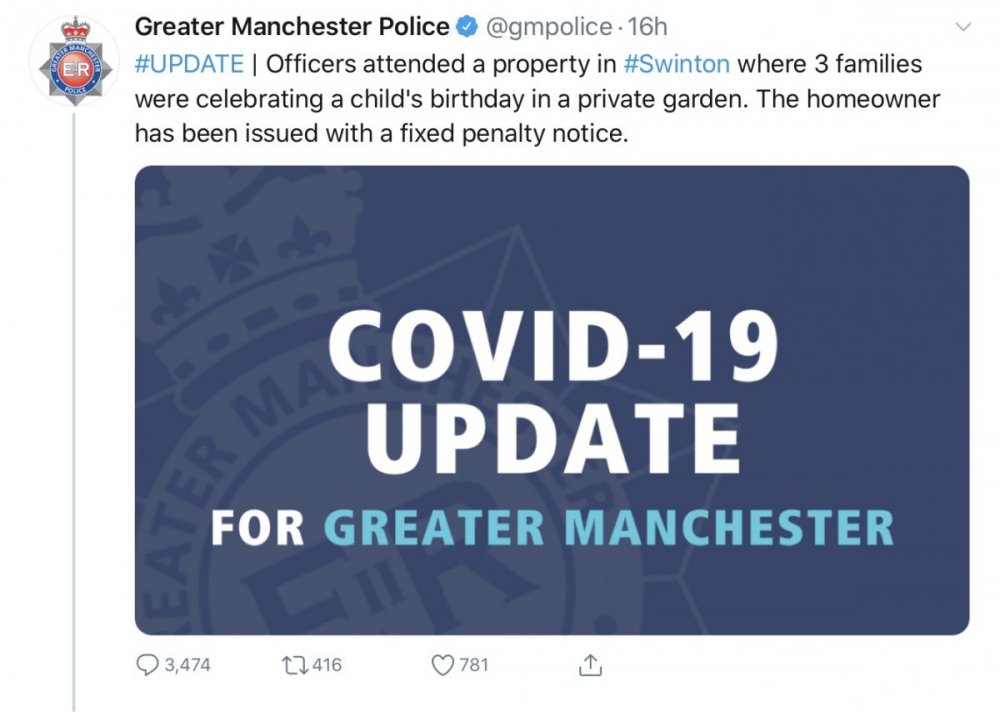Open the @gmpolice handle

click(548, 25)
